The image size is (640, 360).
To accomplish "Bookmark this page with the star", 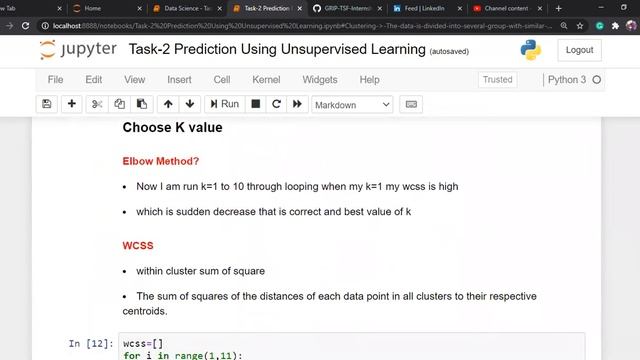I will point(580,26).
